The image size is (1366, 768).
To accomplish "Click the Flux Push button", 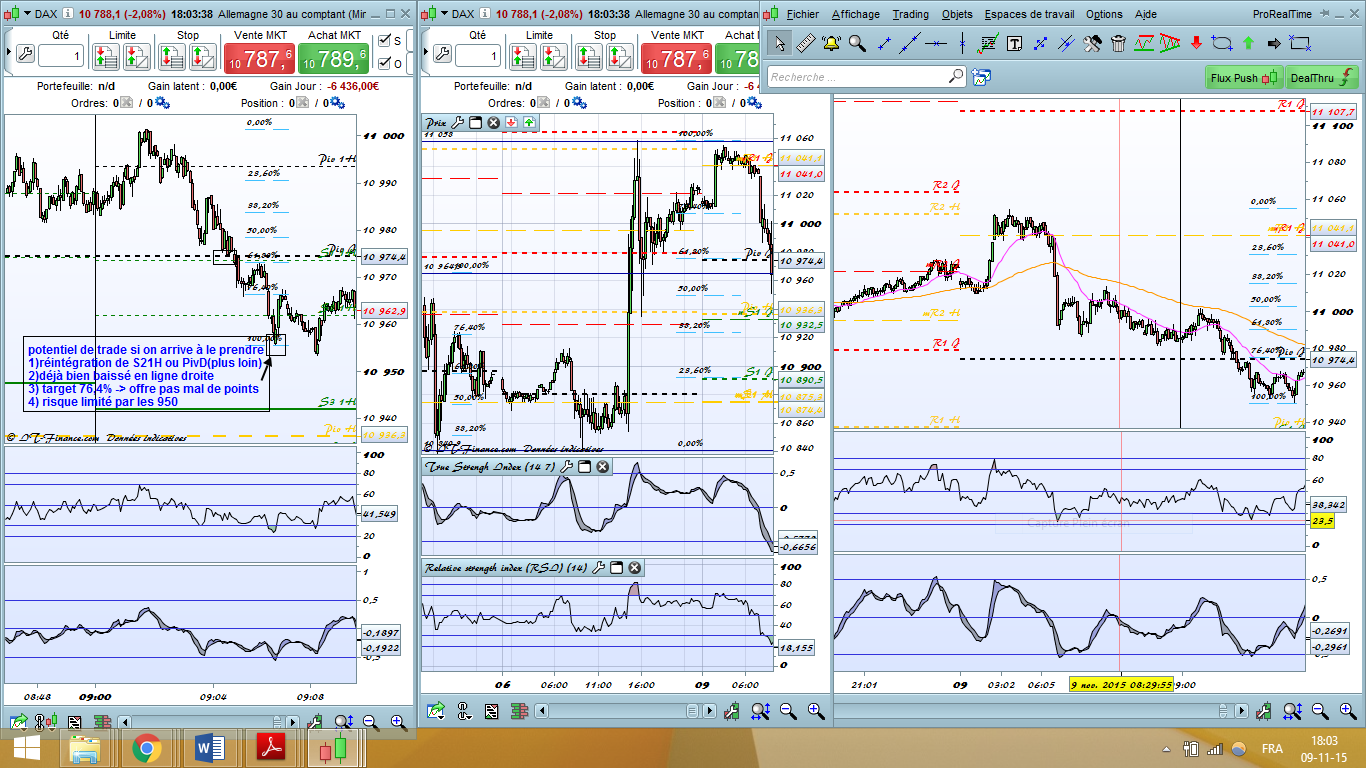I will (1244, 78).
